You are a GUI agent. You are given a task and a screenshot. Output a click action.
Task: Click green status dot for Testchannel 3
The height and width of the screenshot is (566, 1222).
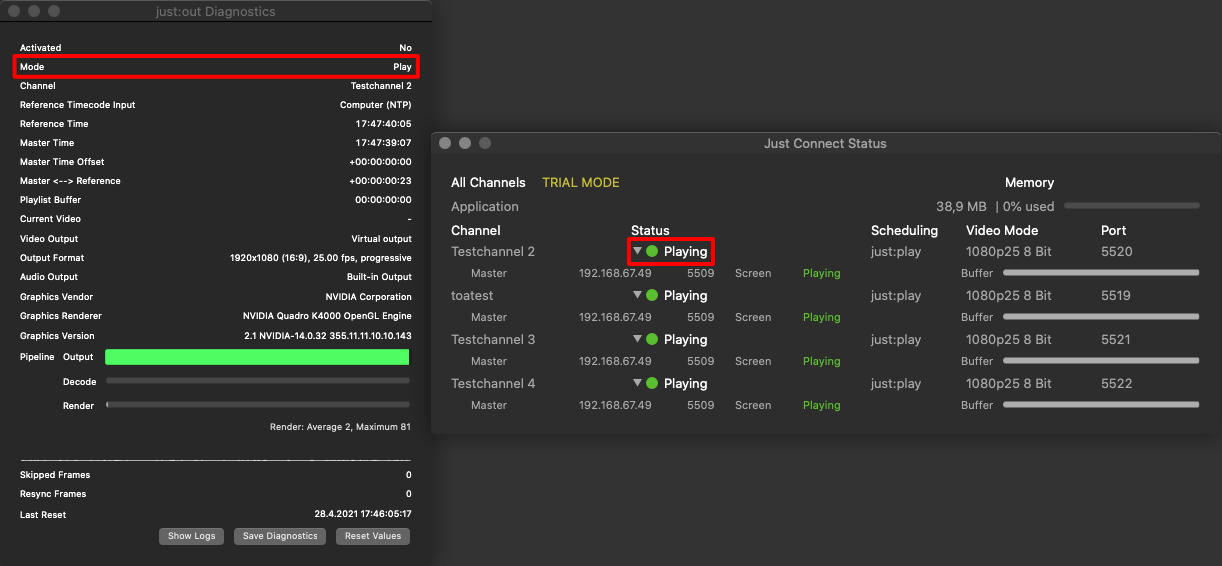tap(652, 339)
